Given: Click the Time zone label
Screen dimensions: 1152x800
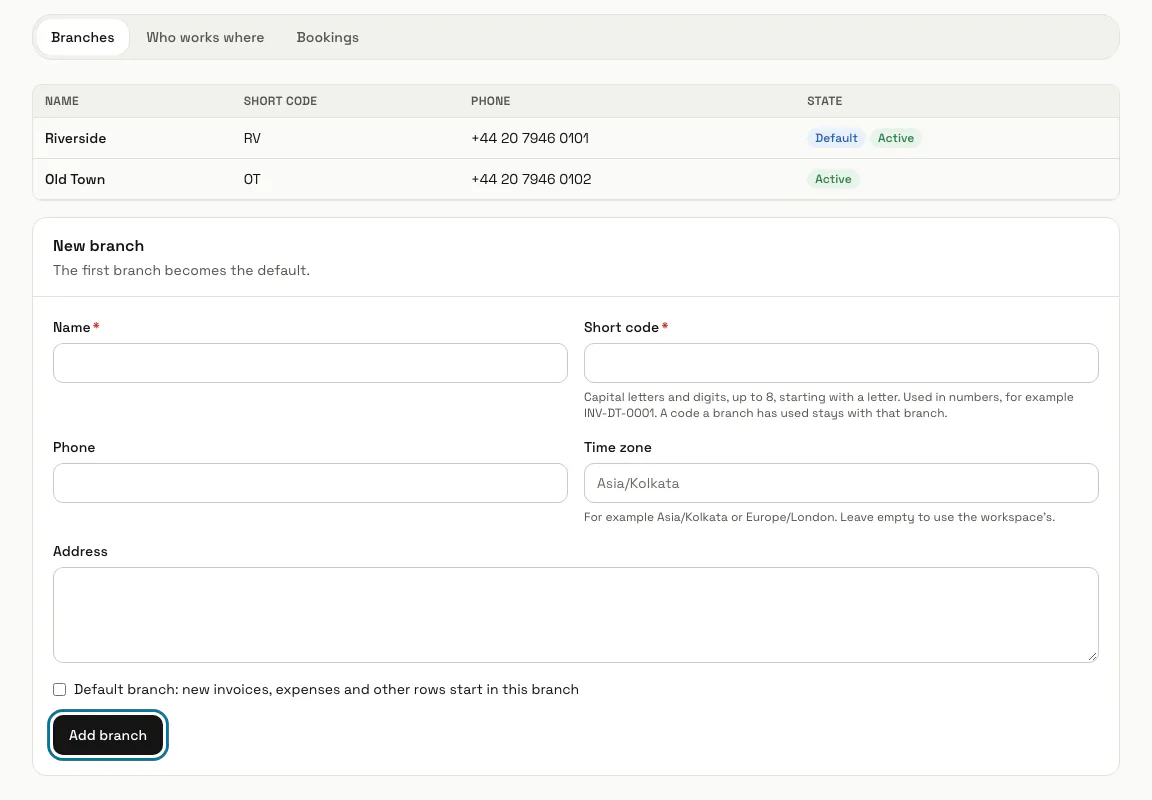Looking at the screenshot, I should [617, 447].
